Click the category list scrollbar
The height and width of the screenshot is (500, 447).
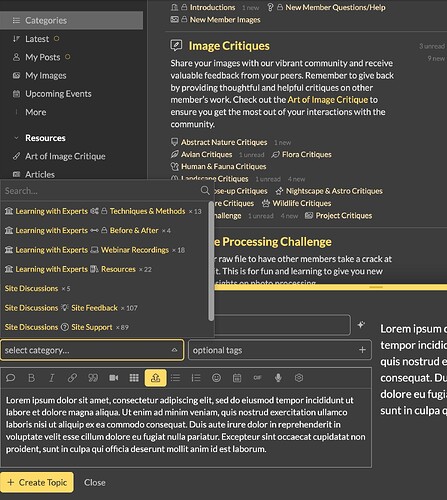tap(211, 261)
